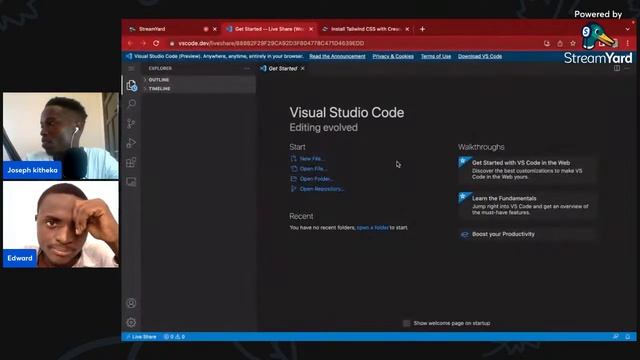Open the Run and Debug view
The image size is (640, 360).
point(131,143)
